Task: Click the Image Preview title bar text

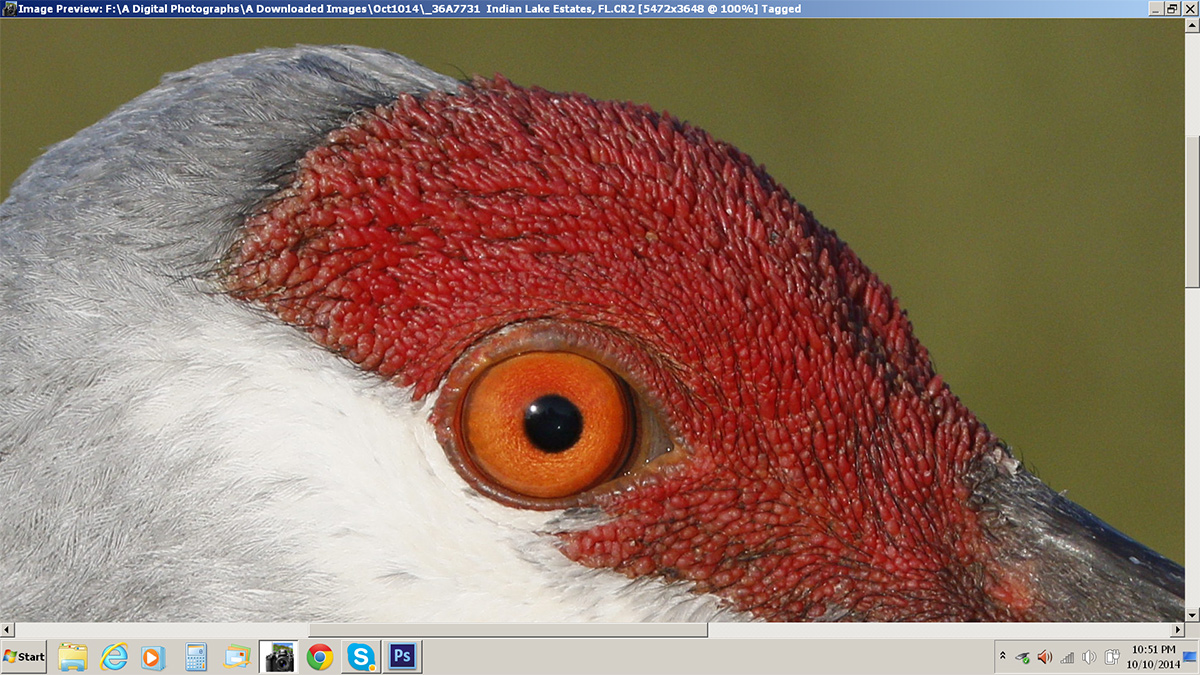Action: tap(409, 8)
